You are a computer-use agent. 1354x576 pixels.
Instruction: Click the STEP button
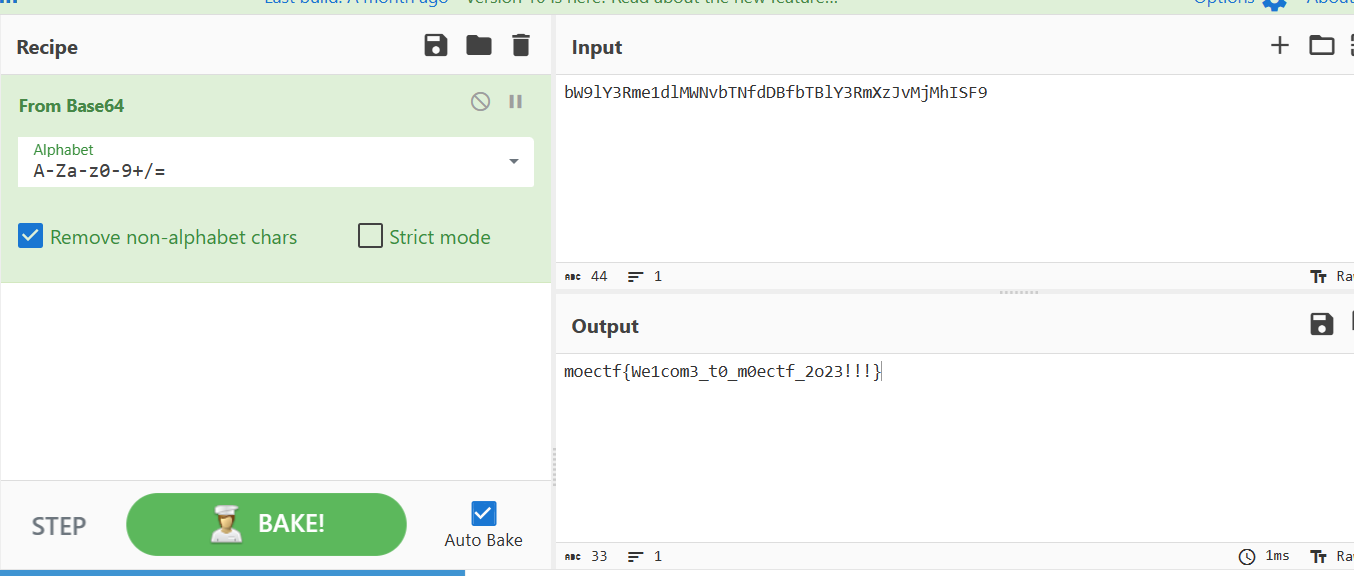(59, 526)
